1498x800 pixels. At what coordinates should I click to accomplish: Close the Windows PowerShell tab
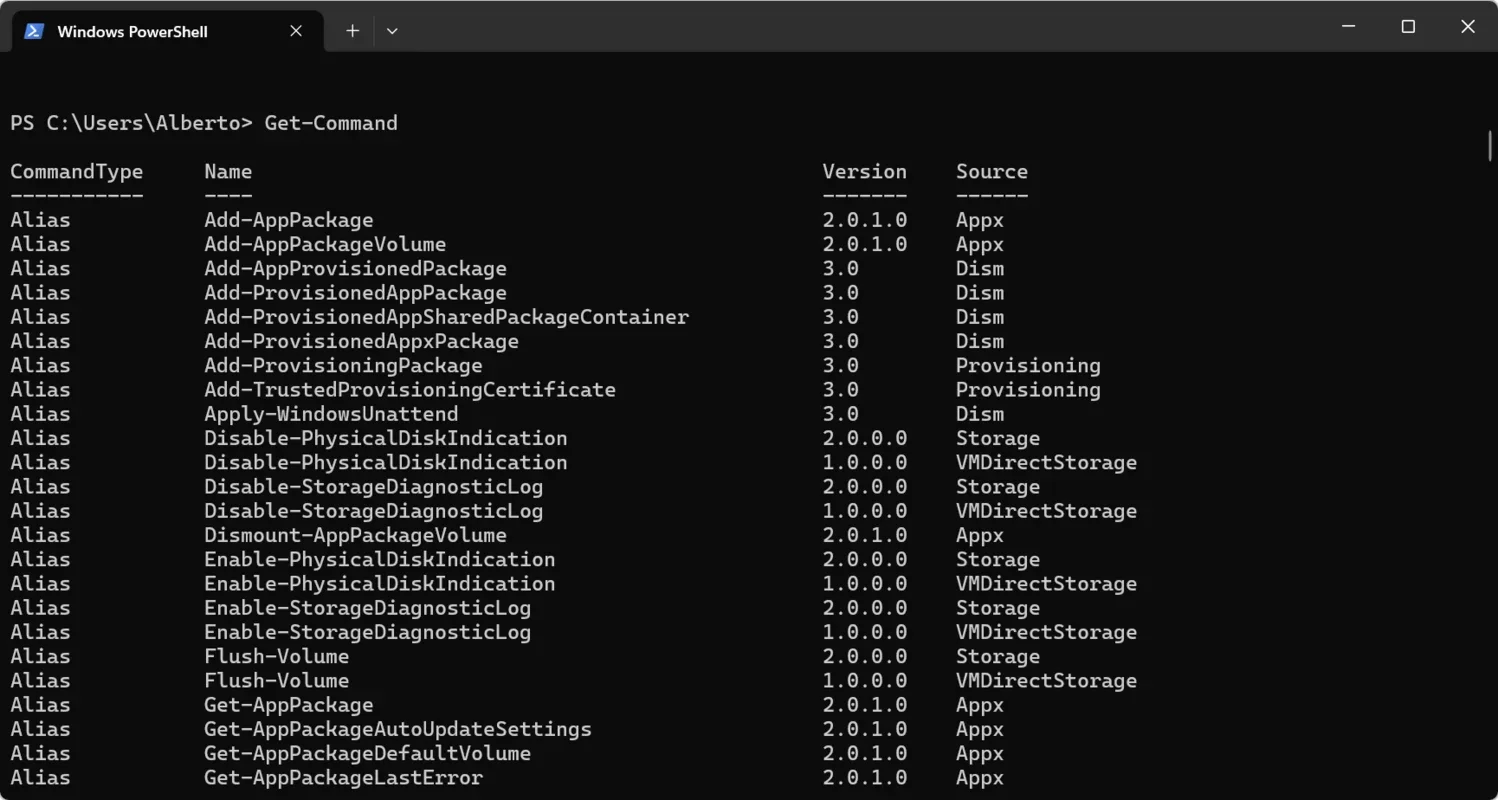(x=296, y=31)
